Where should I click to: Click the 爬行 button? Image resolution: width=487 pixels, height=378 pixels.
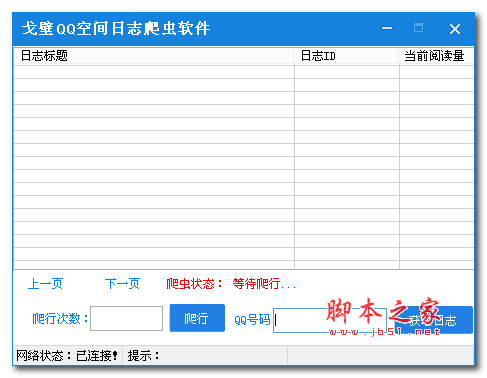point(197,318)
